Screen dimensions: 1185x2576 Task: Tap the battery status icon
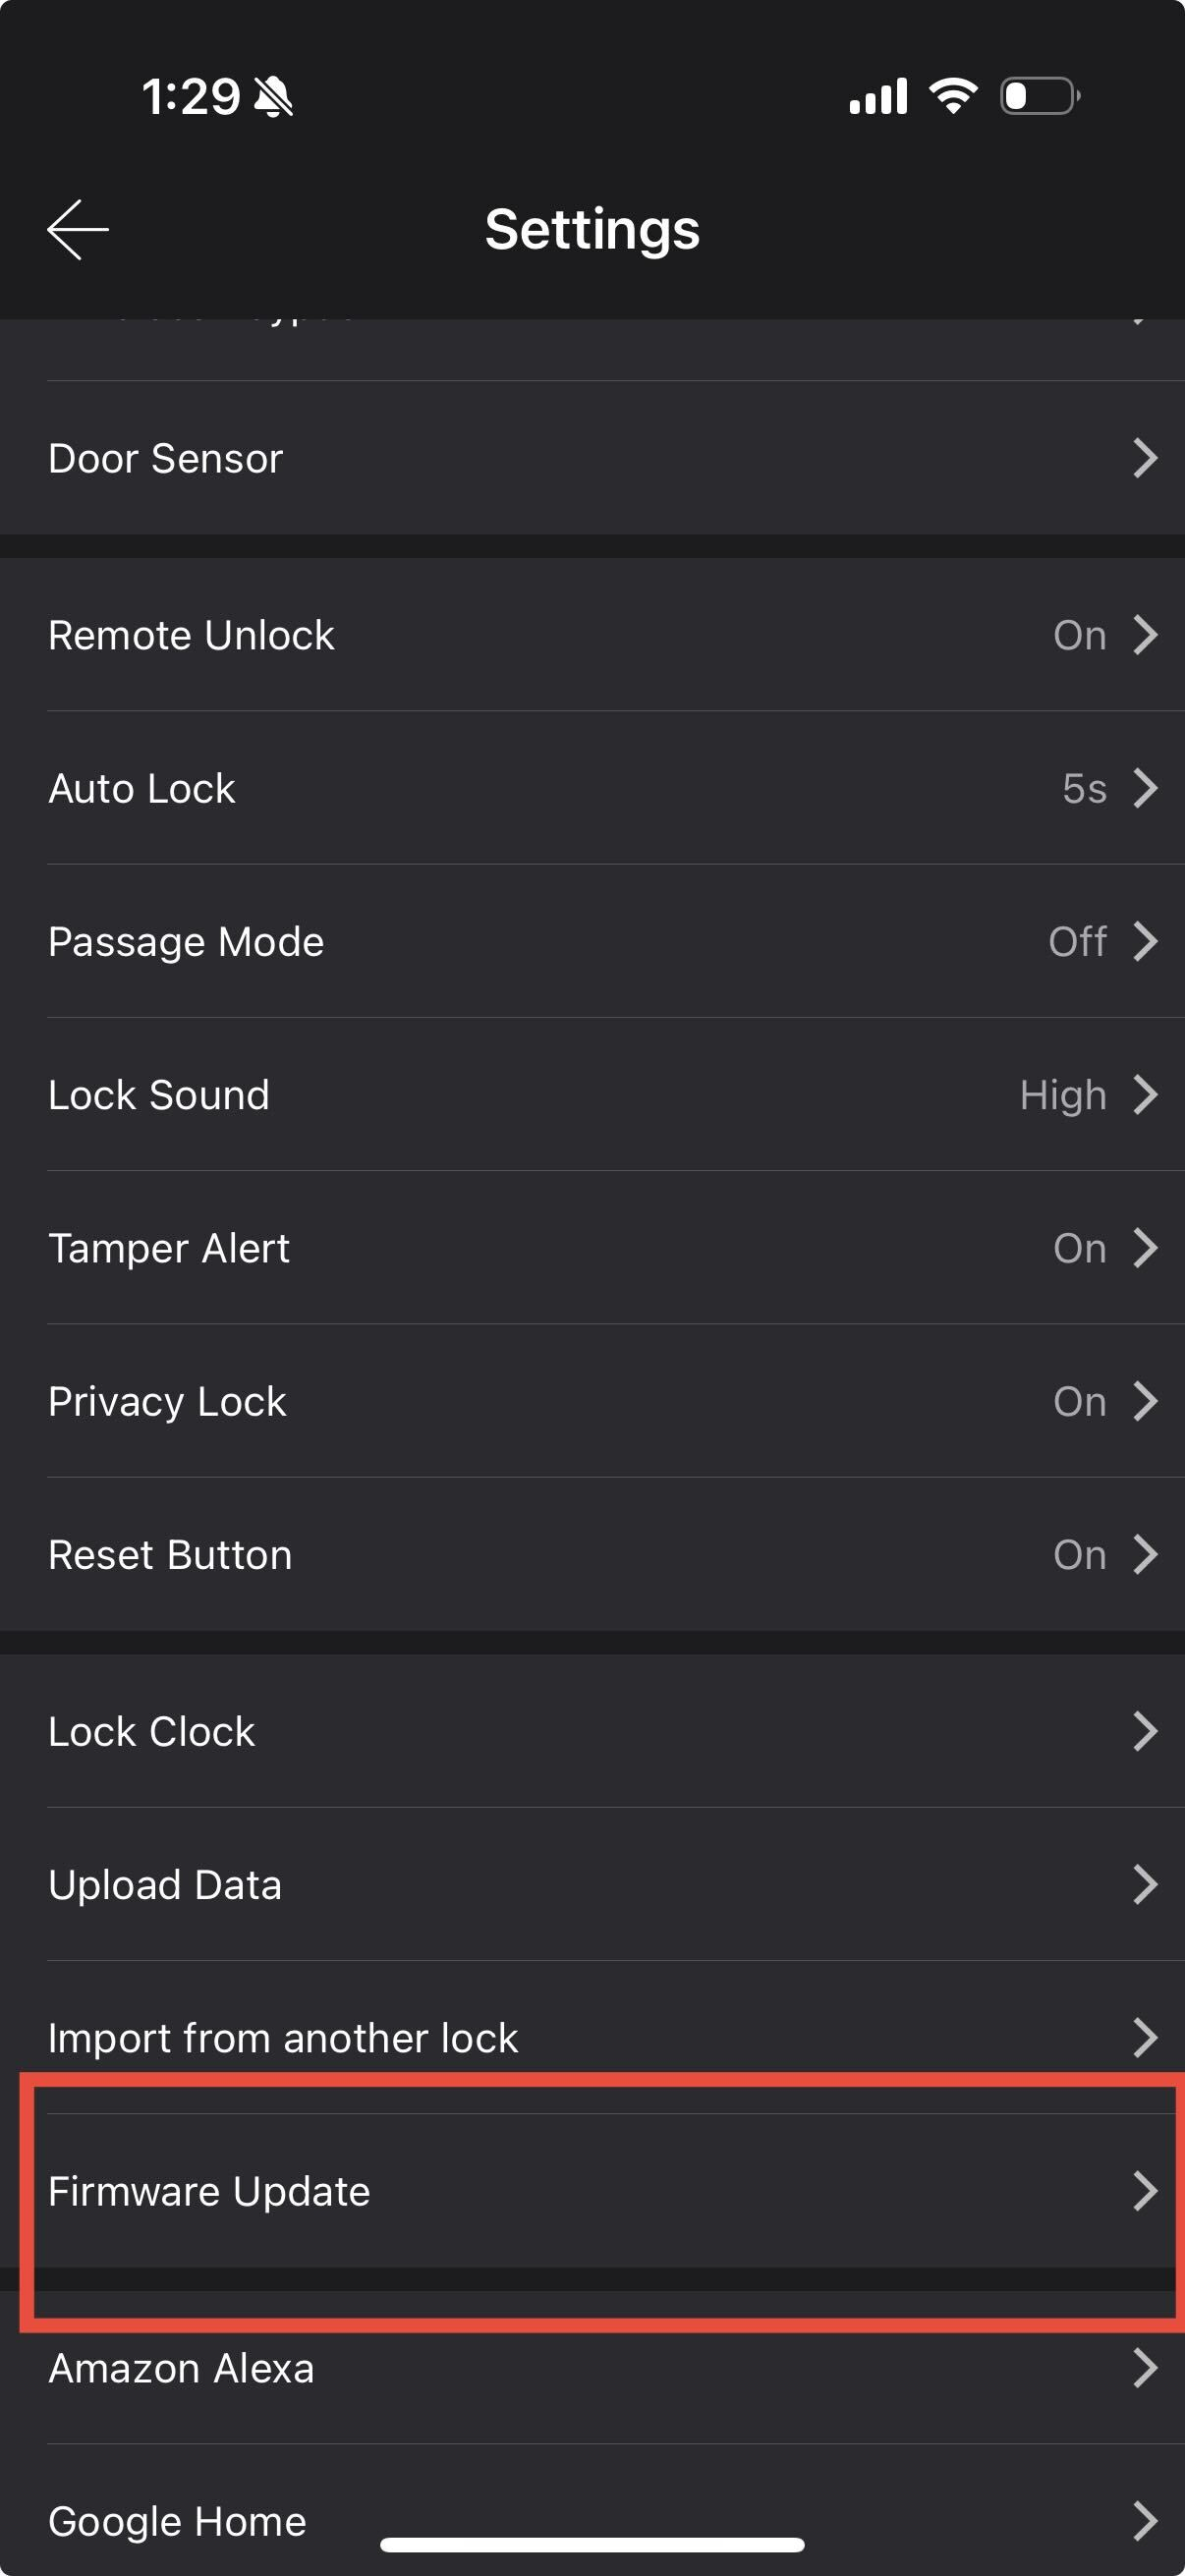(x=1040, y=96)
